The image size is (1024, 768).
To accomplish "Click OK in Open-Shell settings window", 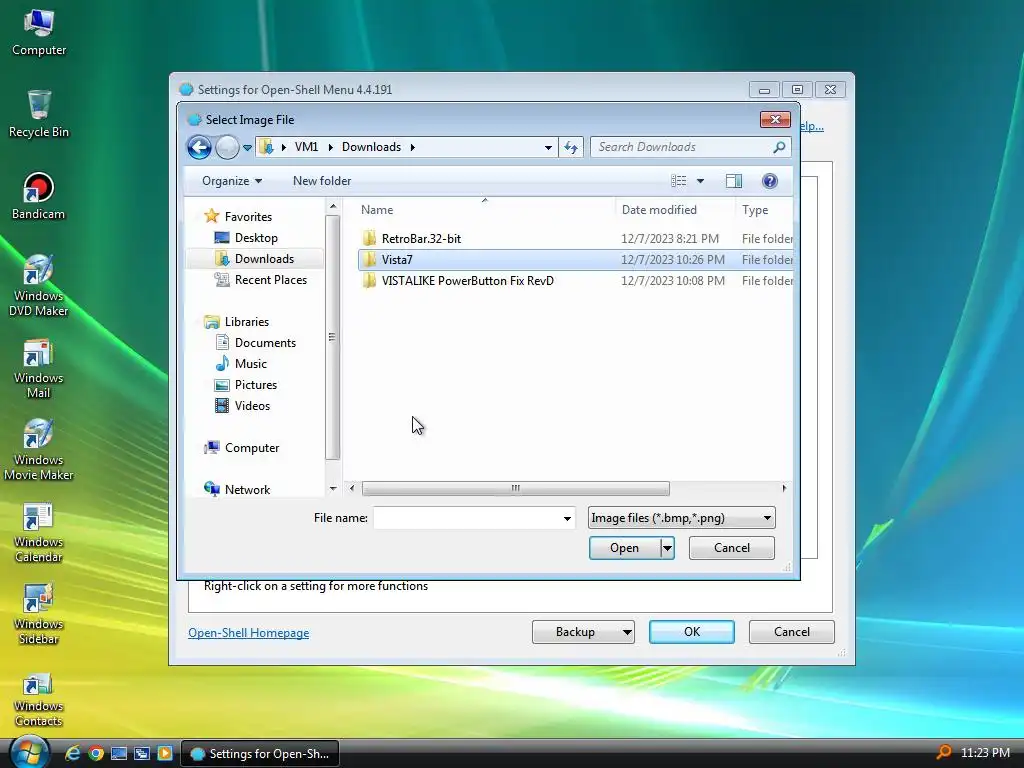I will [x=692, y=632].
